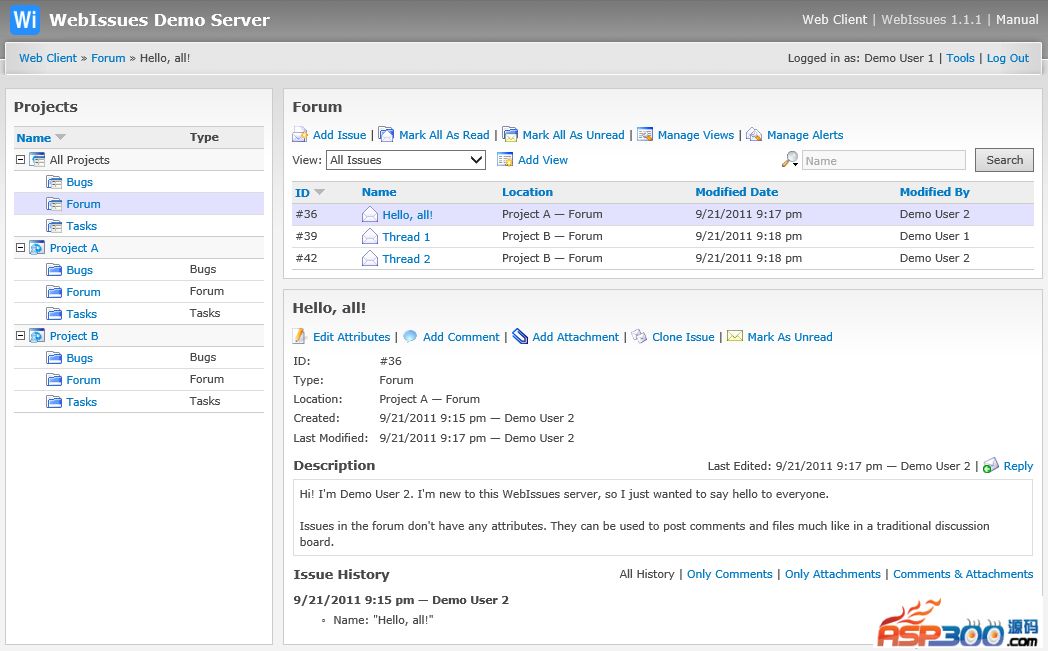Show Only Attachments in issue history
Image resolution: width=1048 pixels, height=651 pixels.
tap(832, 574)
